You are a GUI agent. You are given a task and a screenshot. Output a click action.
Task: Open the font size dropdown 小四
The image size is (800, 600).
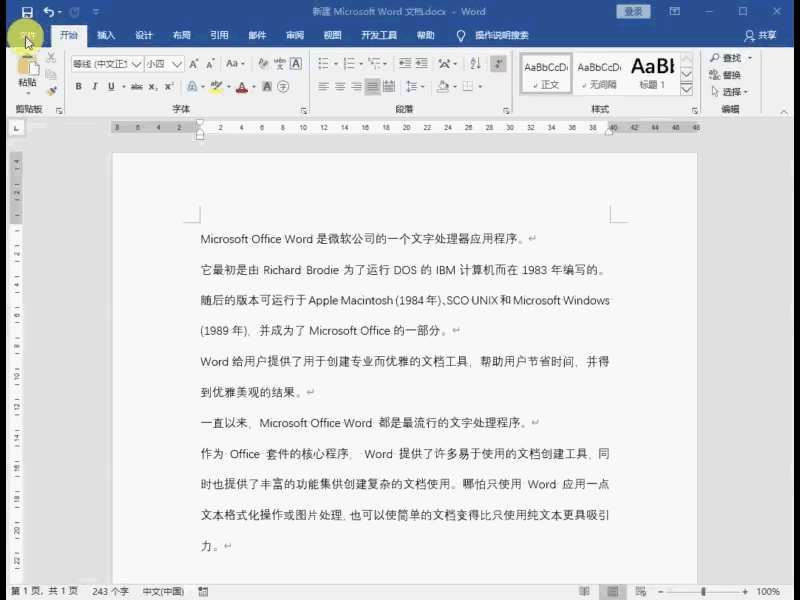(x=177, y=64)
